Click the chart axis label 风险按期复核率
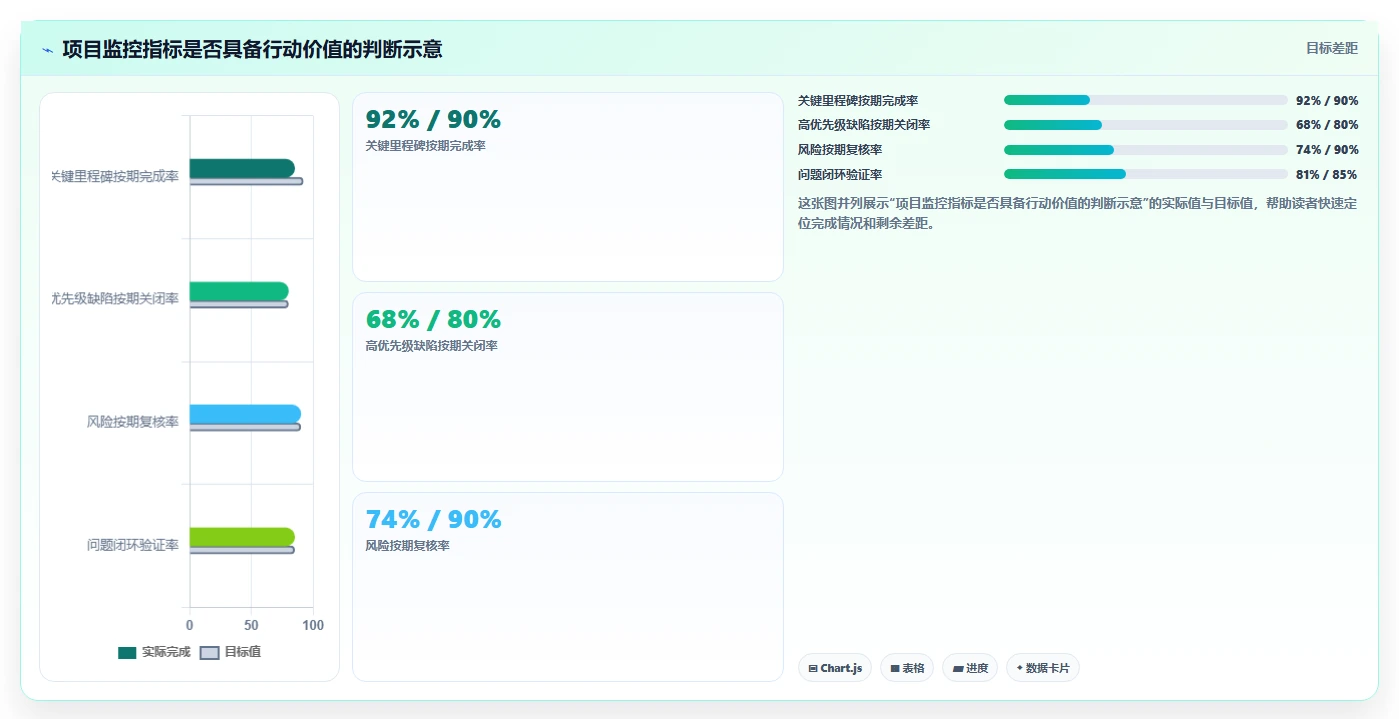This screenshot has width=1399, height=719. point(133,422)
